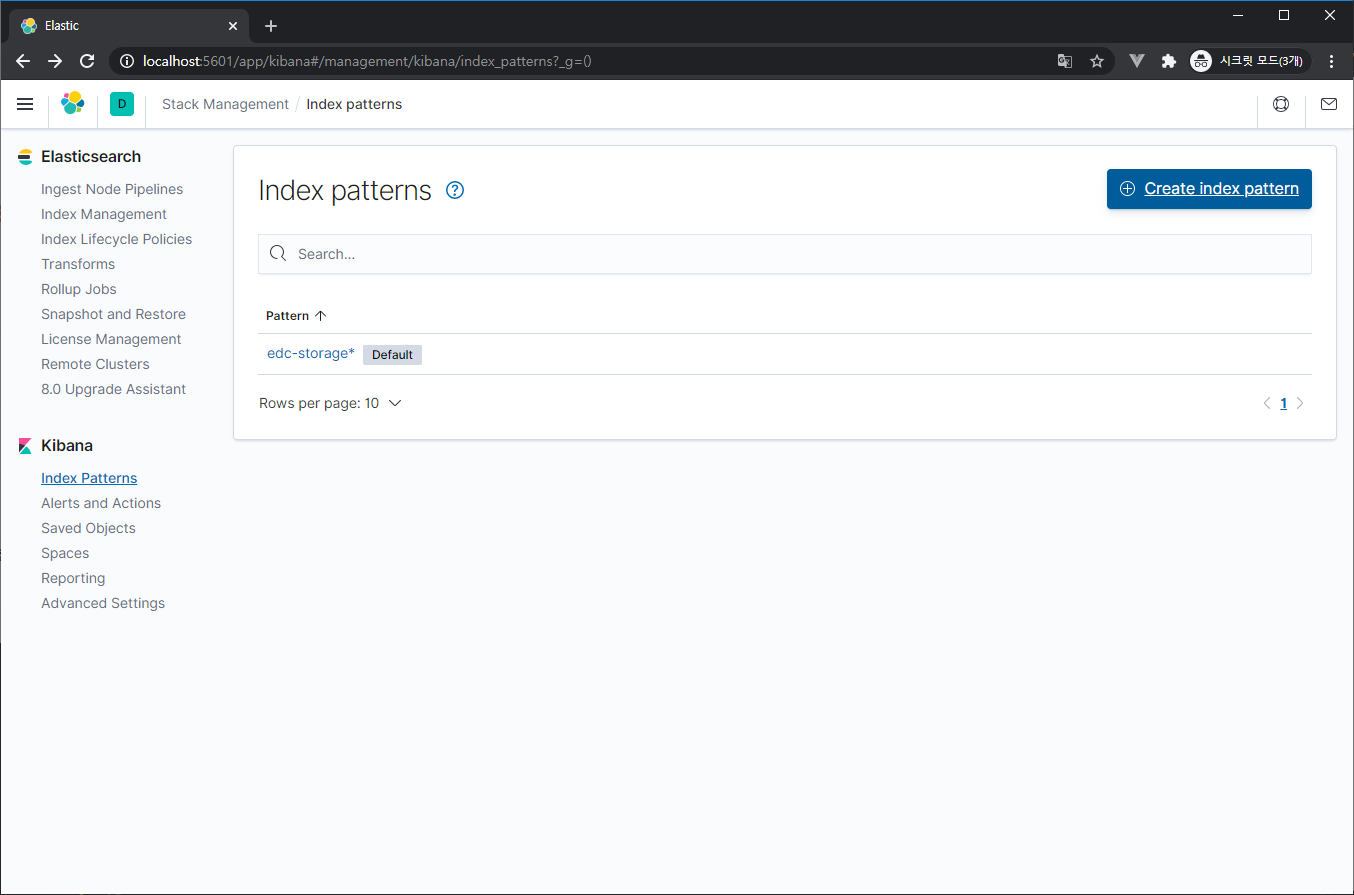Go back in browser history
Image resolution: width=1354 pixels, height=895 pixels.
(x=23, y=61)
